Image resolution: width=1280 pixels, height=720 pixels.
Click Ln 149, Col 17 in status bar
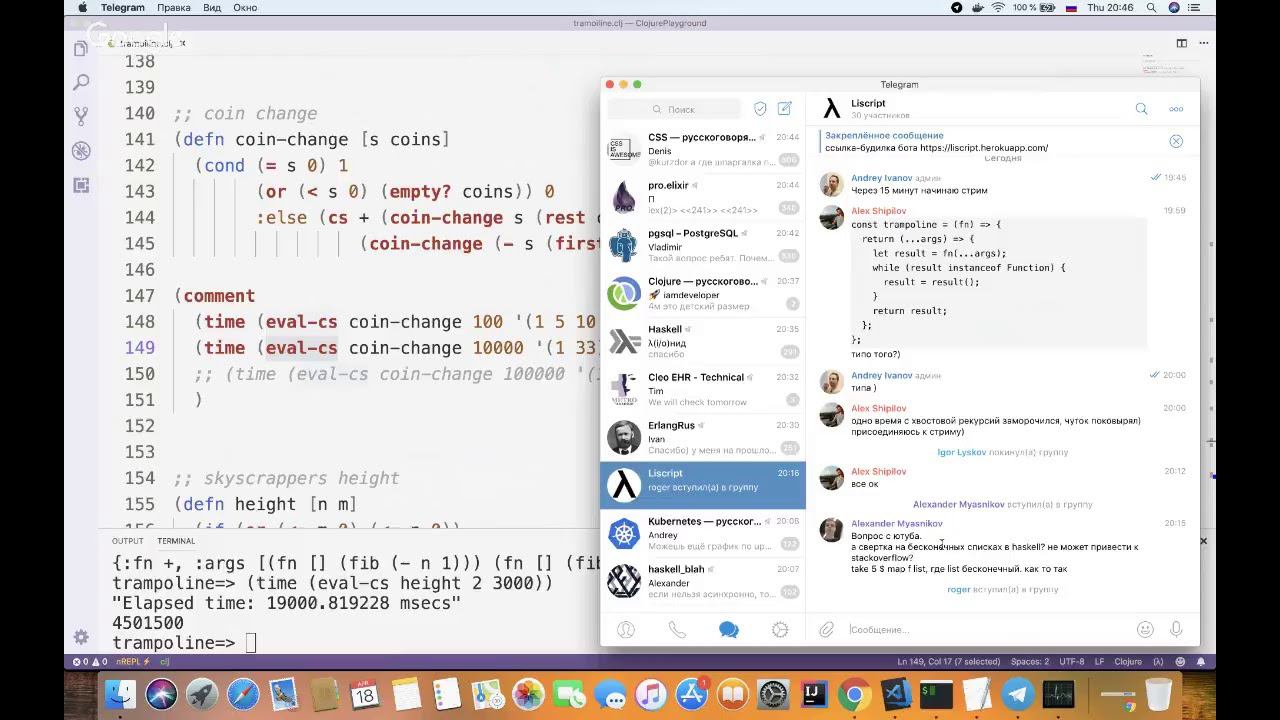(948, 662)
